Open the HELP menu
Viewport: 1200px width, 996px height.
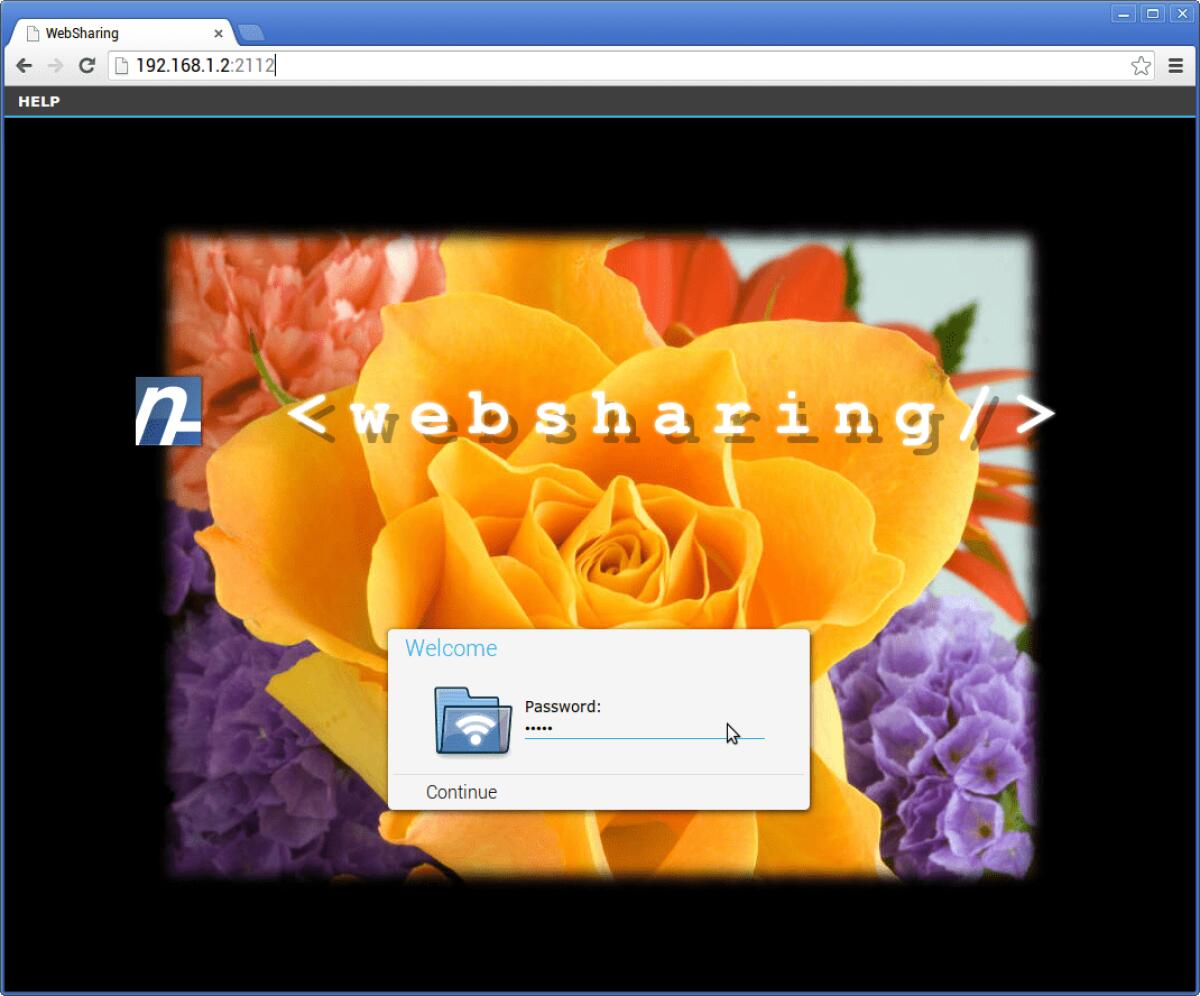[x=39, y=100]
